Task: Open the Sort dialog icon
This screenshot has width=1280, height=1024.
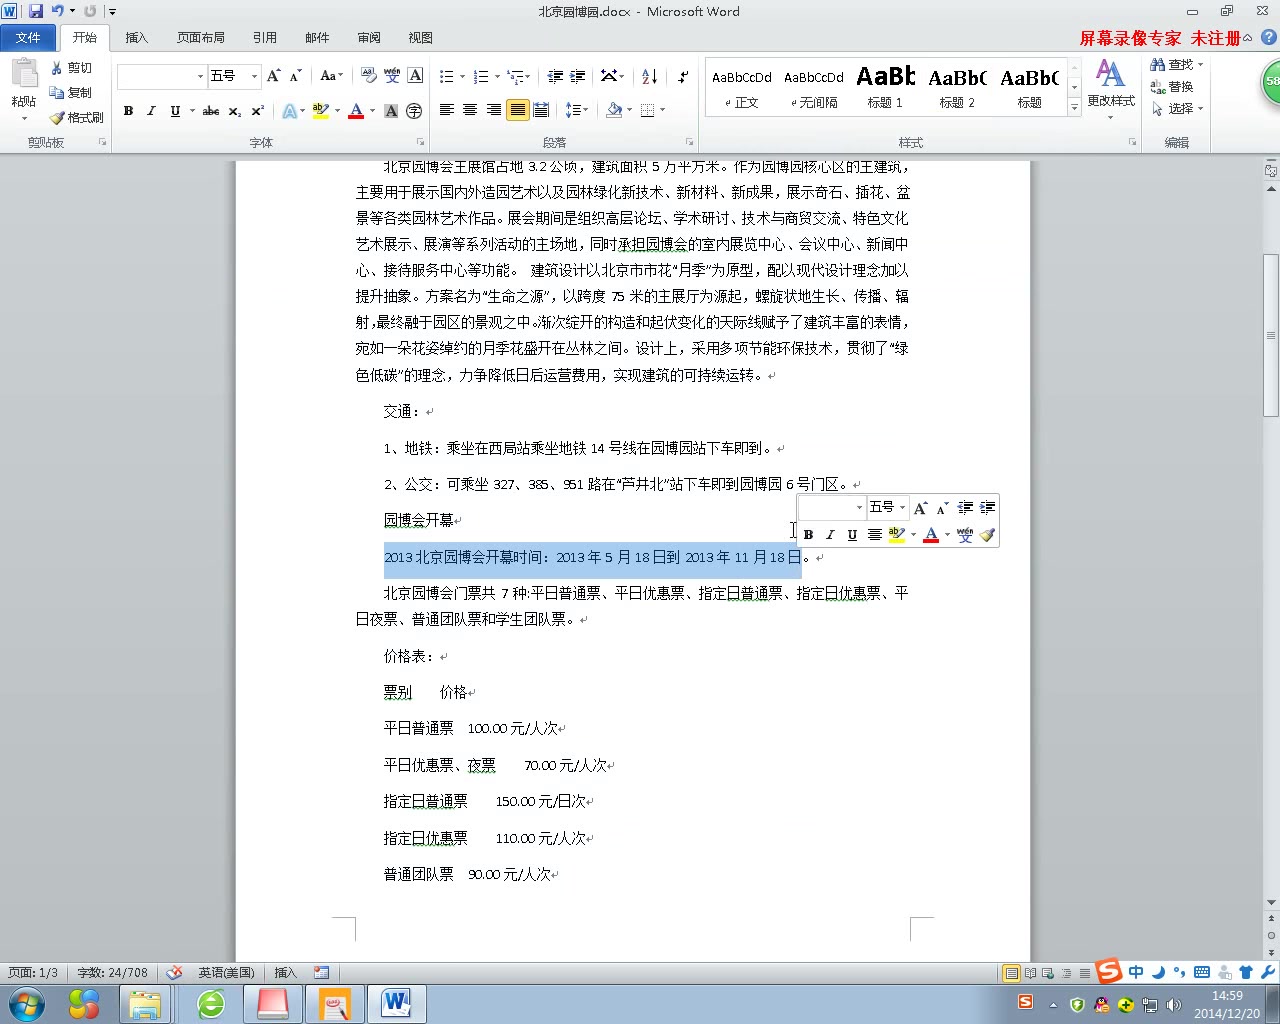Action: (x=648, y=75)
